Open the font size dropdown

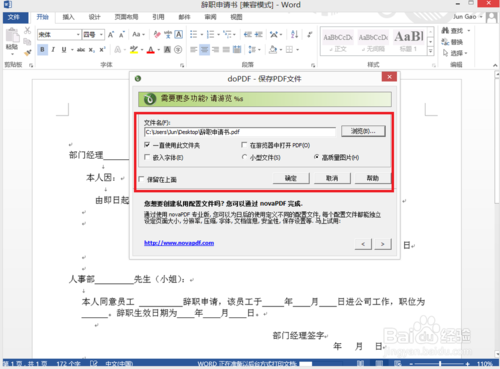[x=101, y=34]
